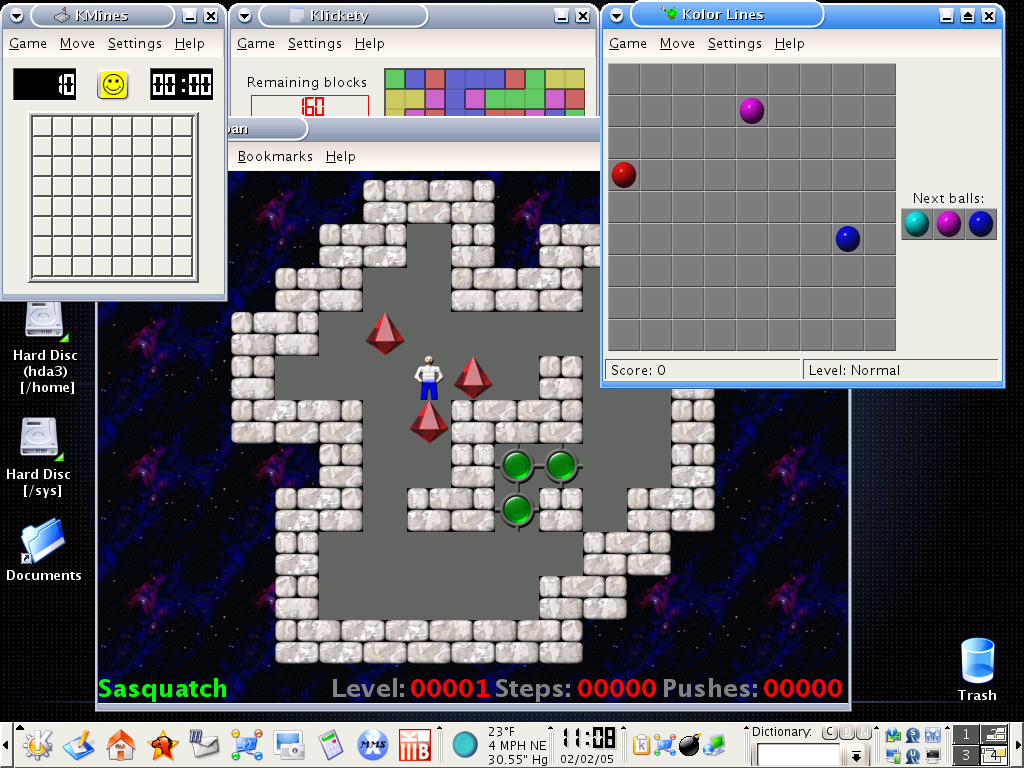Select the red ball on the Kolor Lines board
The image size is (1024, 768).
point(624,175)
